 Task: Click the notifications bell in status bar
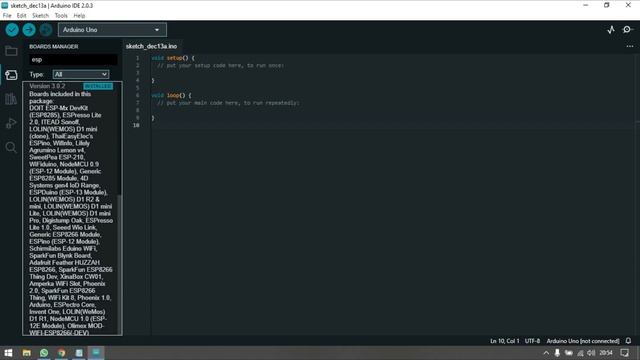(x=628, y=341)
